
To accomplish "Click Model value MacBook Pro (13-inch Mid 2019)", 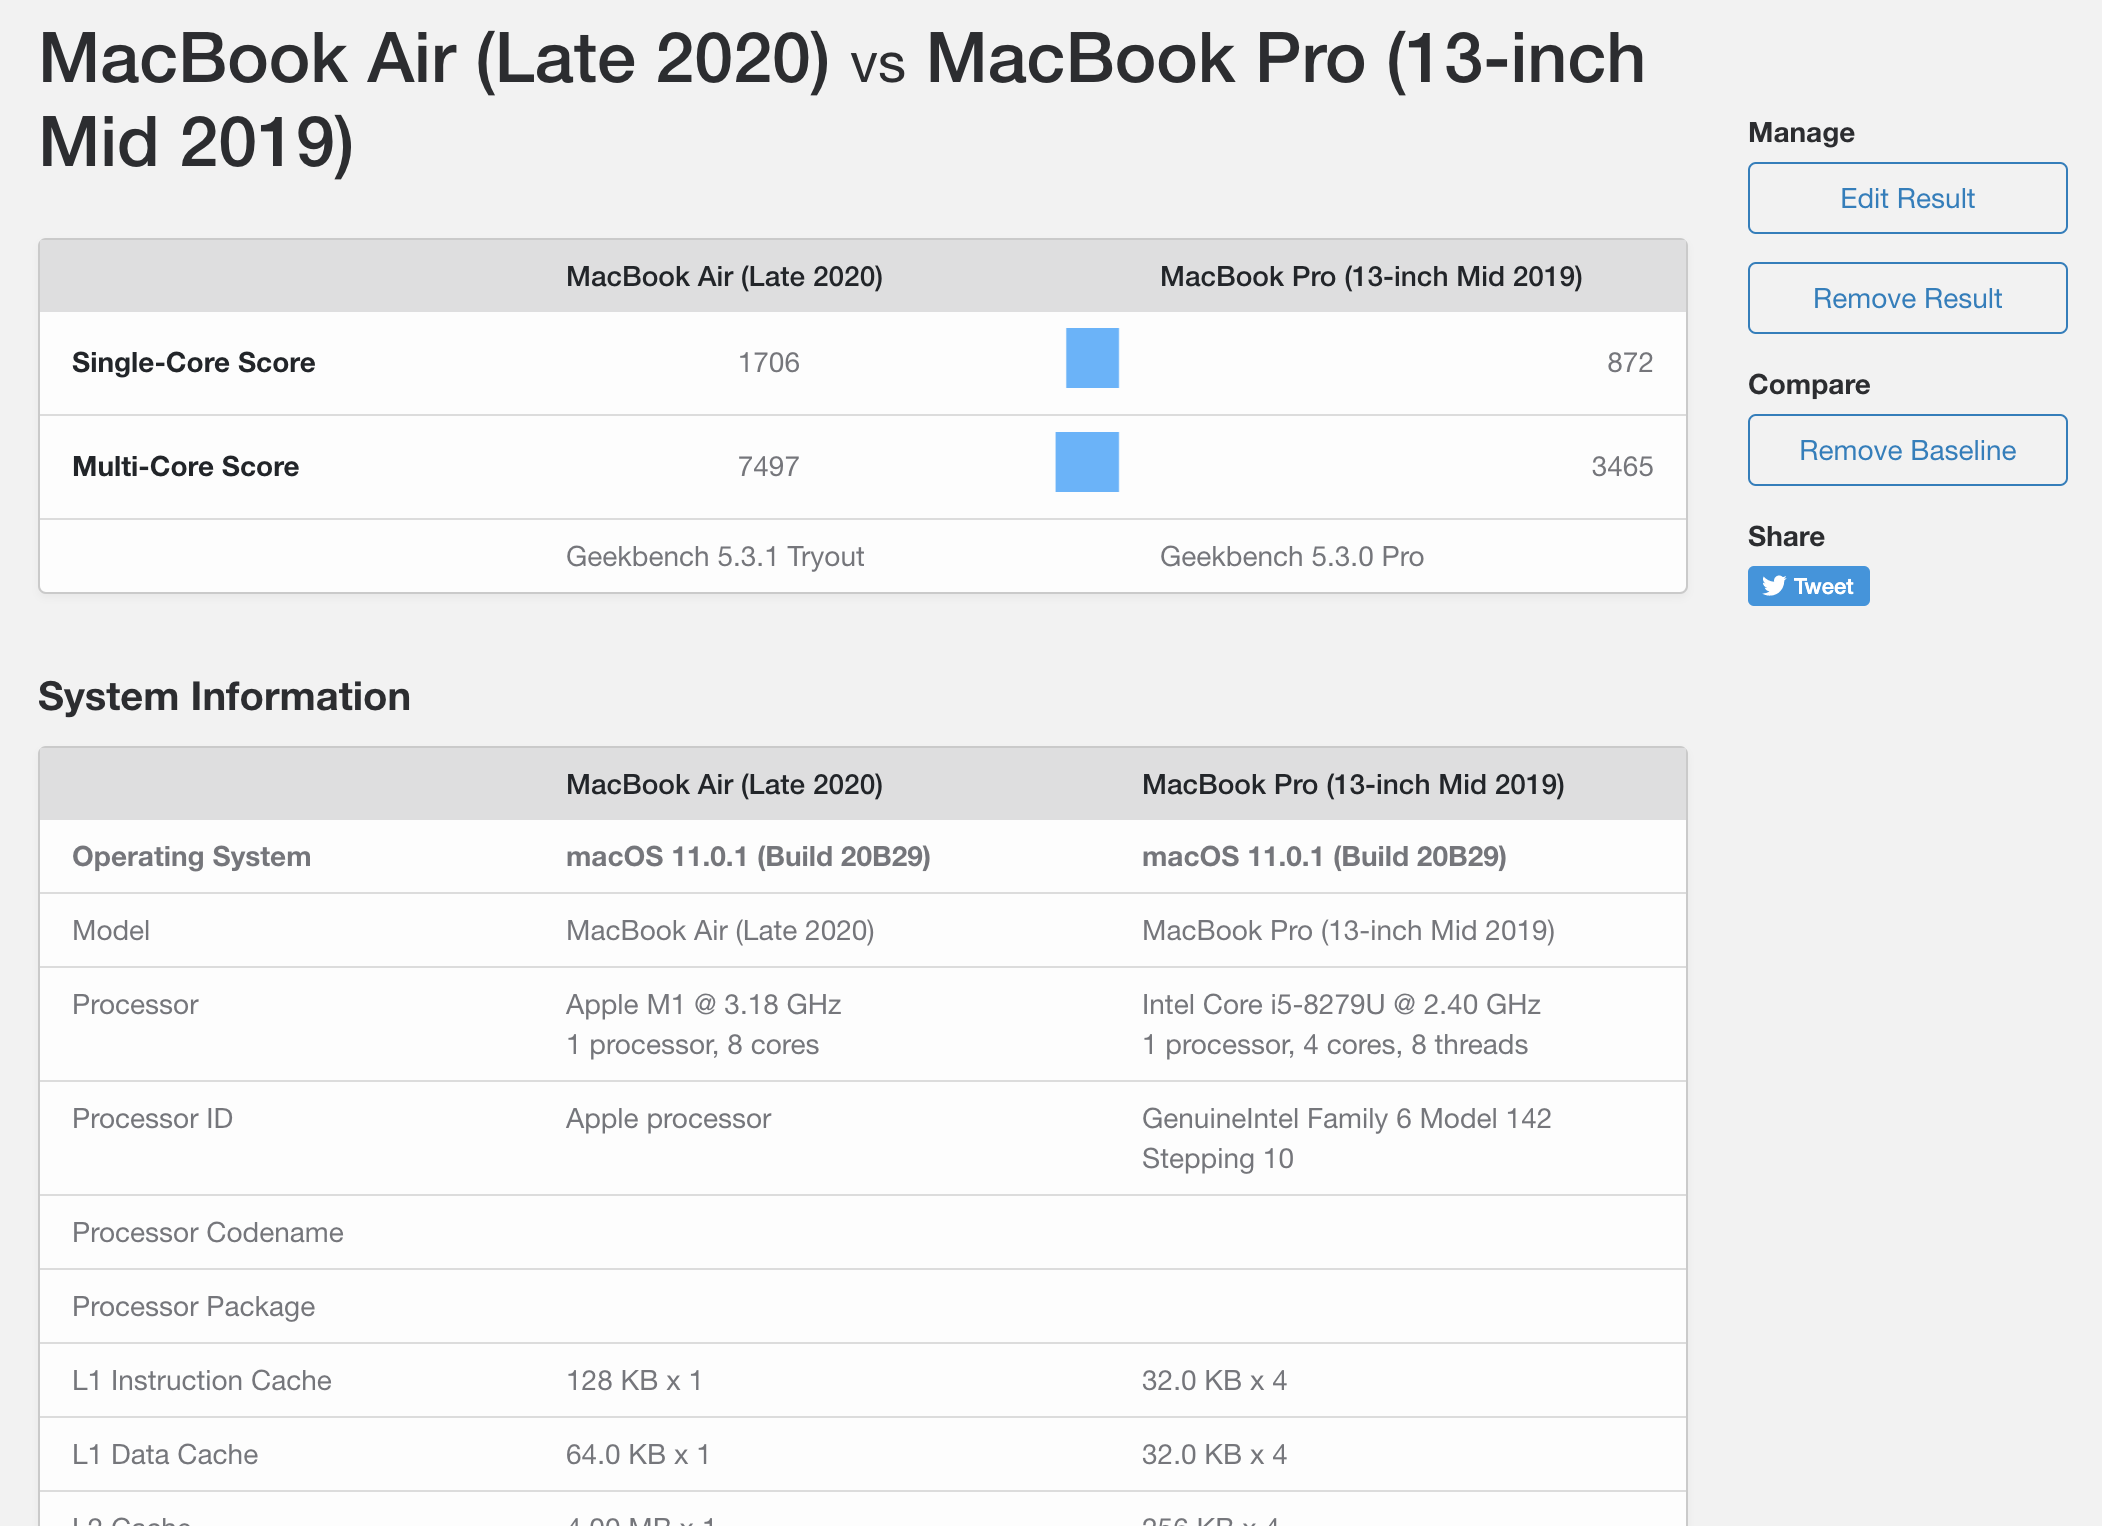I will coord(1348,931).
